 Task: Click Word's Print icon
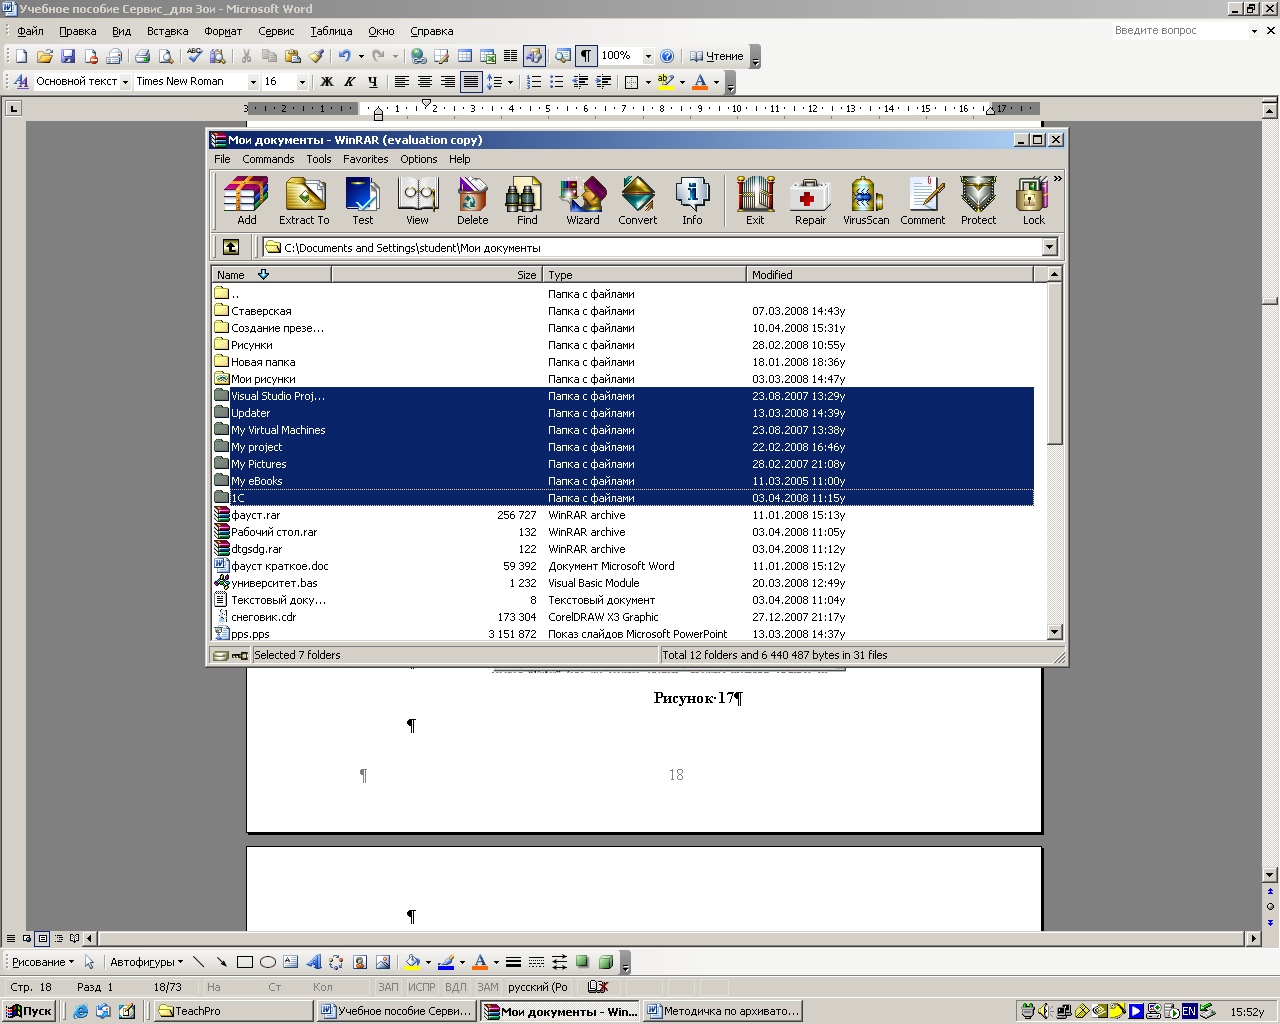pyautogui.click(x=142, y=56)
